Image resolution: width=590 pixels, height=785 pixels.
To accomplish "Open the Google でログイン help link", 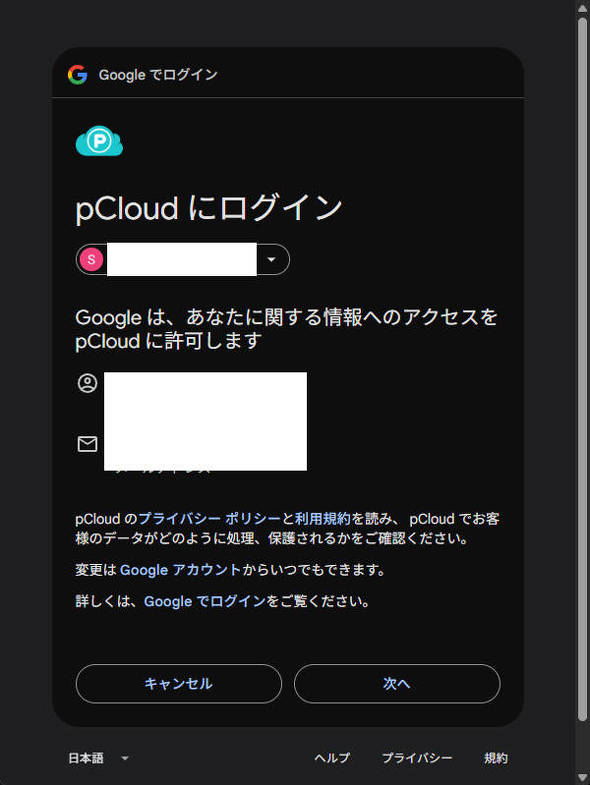I will coord(204,601).
